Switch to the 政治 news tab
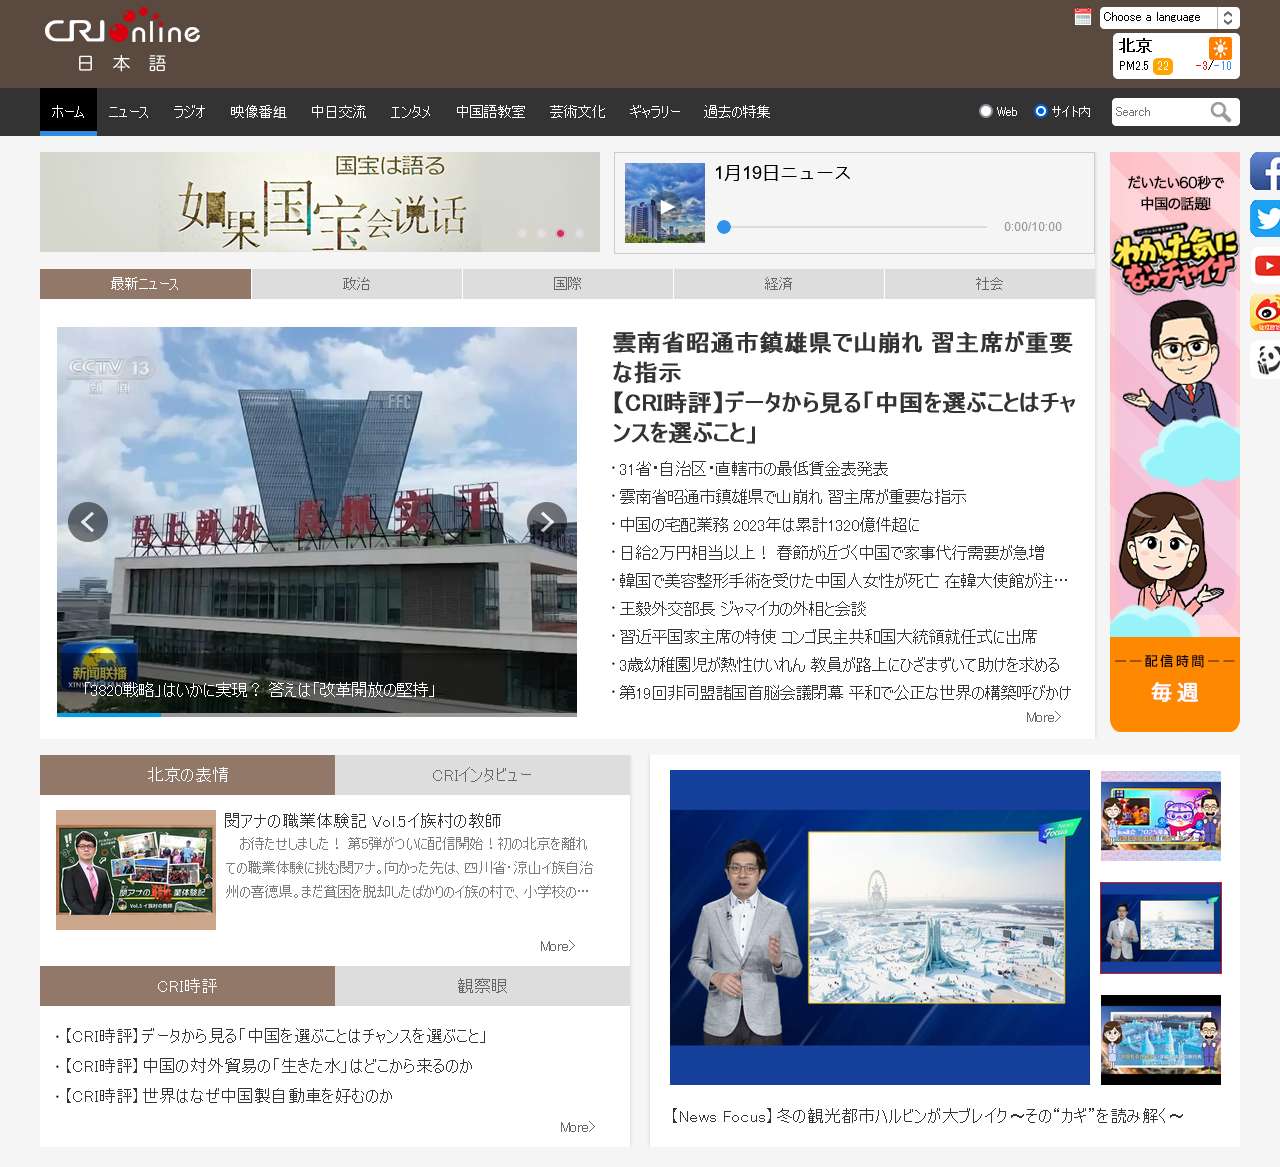Image resolution: width=1280 pixels, height=1167 pixels. [x=356, y=284]
